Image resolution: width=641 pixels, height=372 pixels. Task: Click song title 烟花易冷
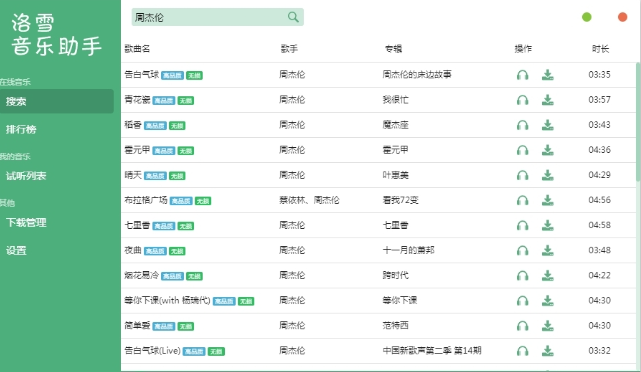141,275
